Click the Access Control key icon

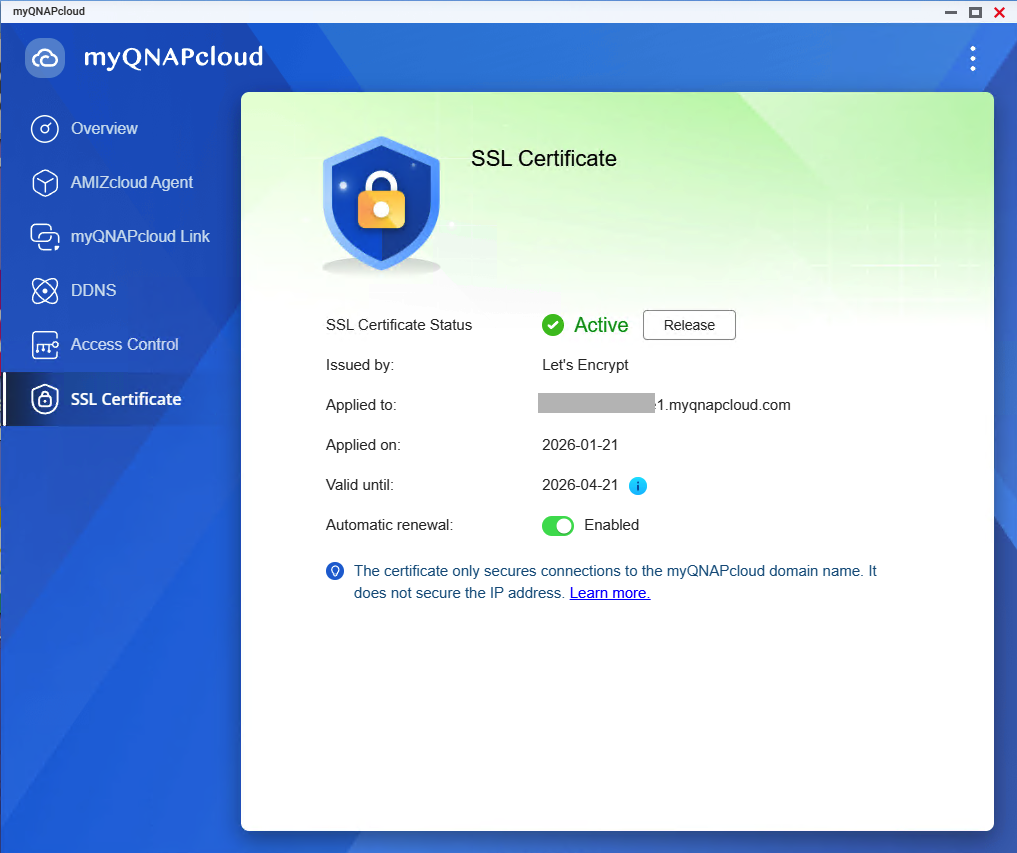45,345
